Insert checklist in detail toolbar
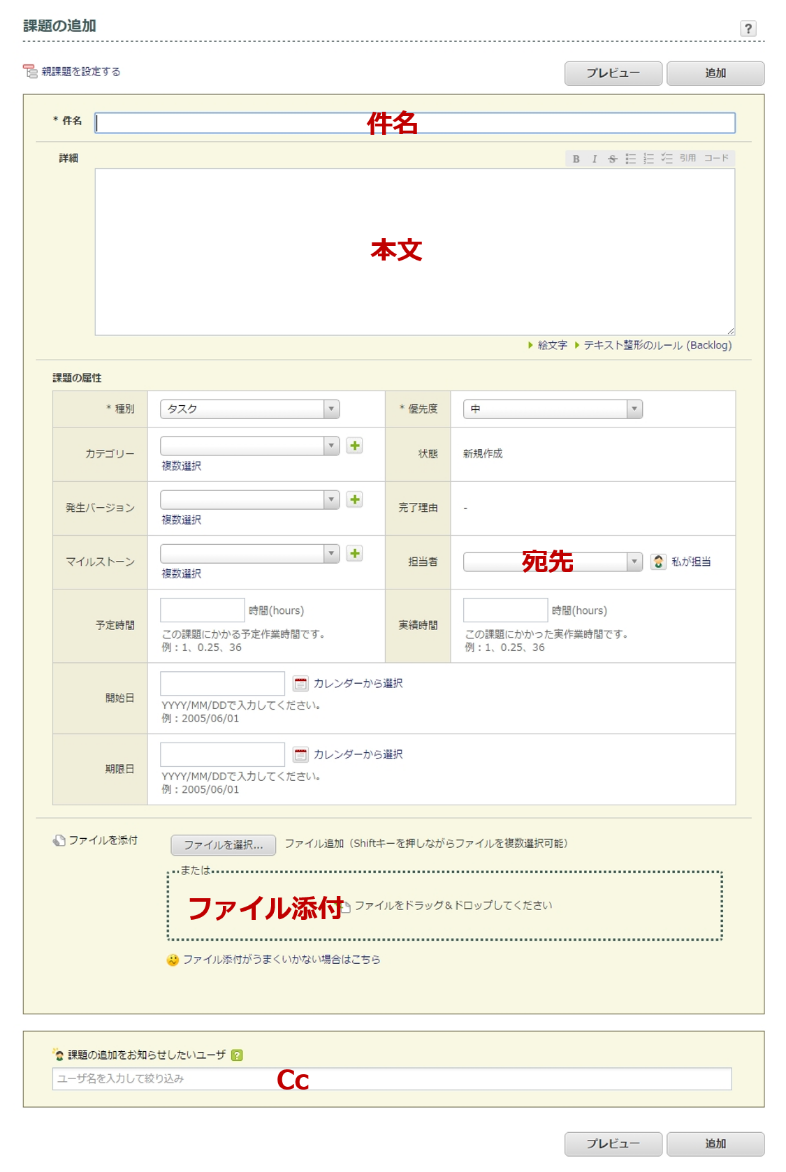The height and width of the screenshot is (1172, 786). [666, 158]
